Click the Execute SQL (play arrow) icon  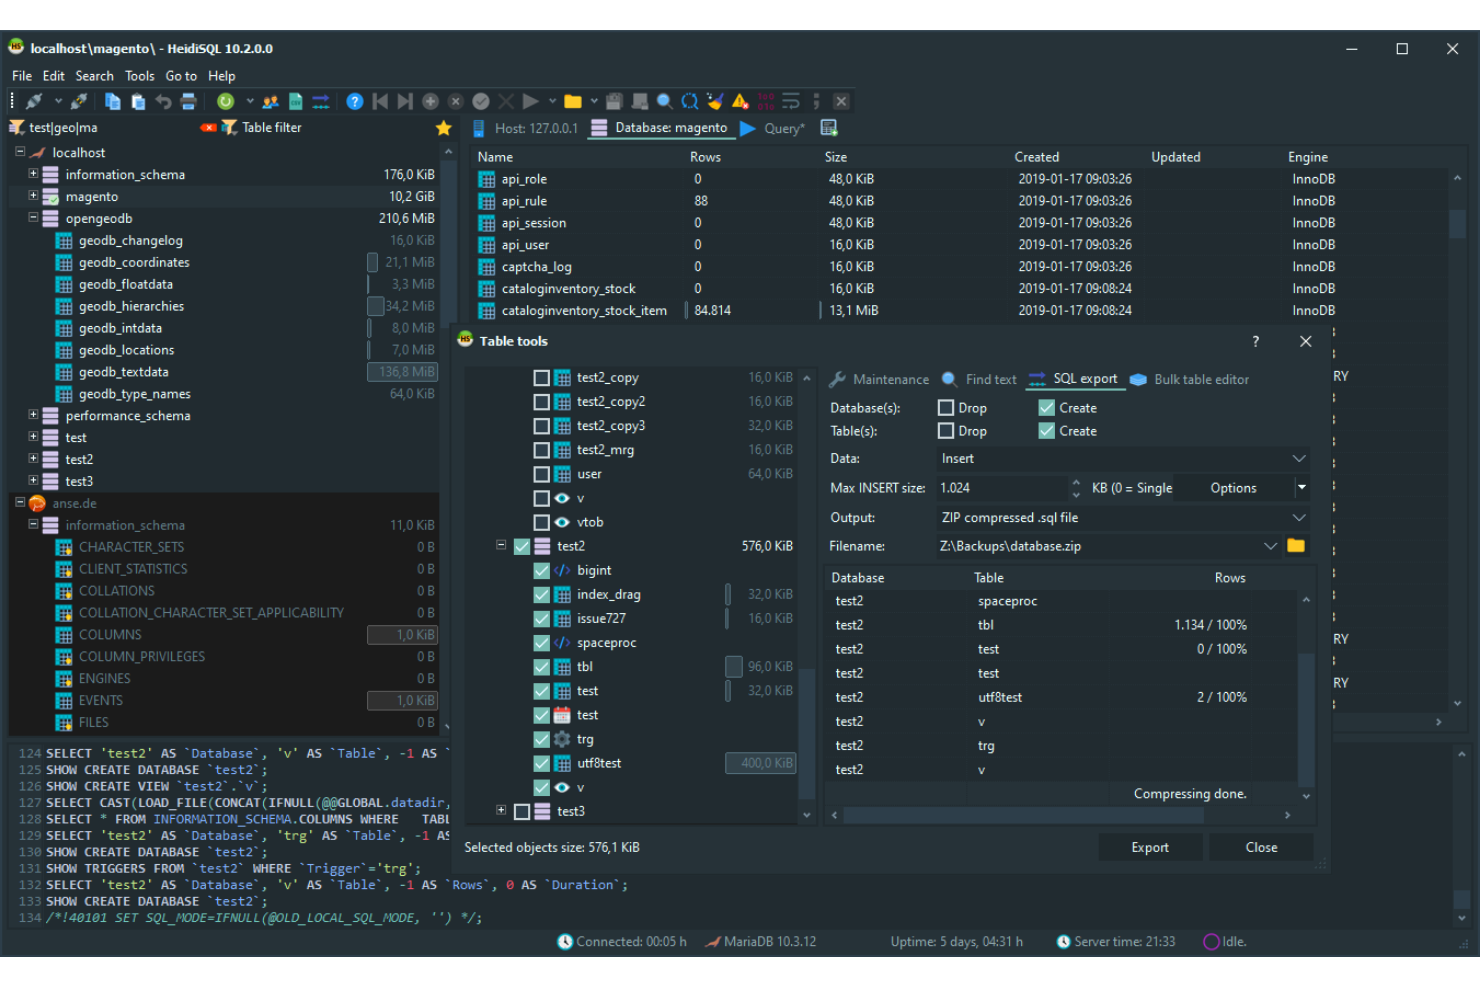[529, 100]
